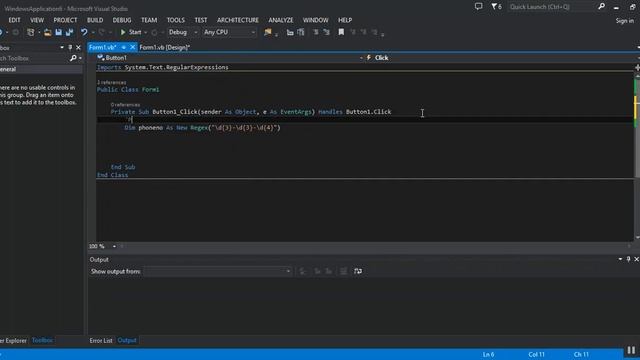Click the pin icon on Form1.vb tab

[x=124, y=47]
